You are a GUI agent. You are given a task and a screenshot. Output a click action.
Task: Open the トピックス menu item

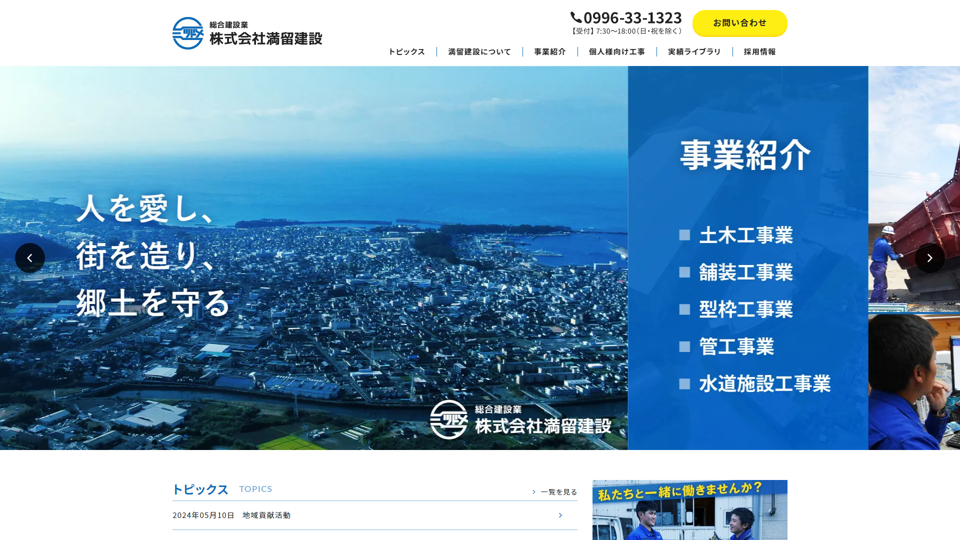tap(406, 52)
